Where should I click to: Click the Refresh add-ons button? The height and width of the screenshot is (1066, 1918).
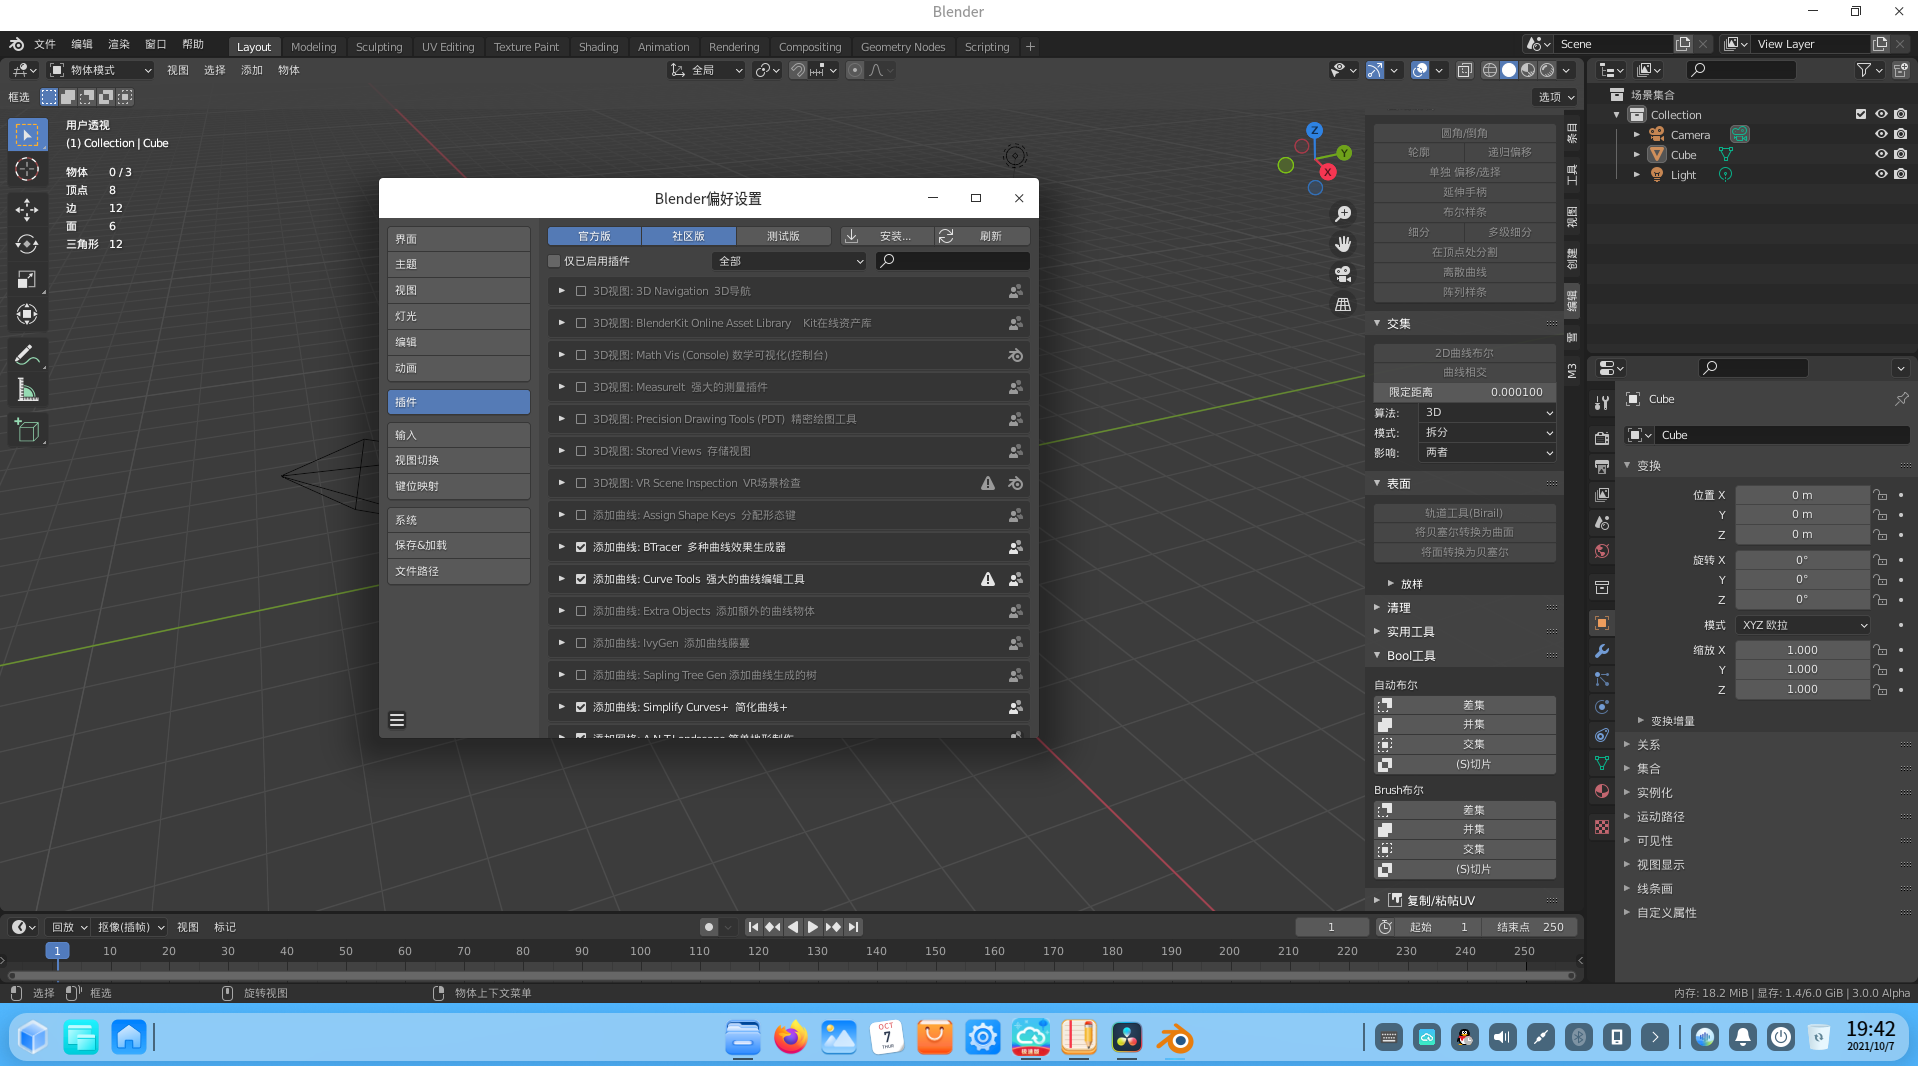click(x=982, y=236)
